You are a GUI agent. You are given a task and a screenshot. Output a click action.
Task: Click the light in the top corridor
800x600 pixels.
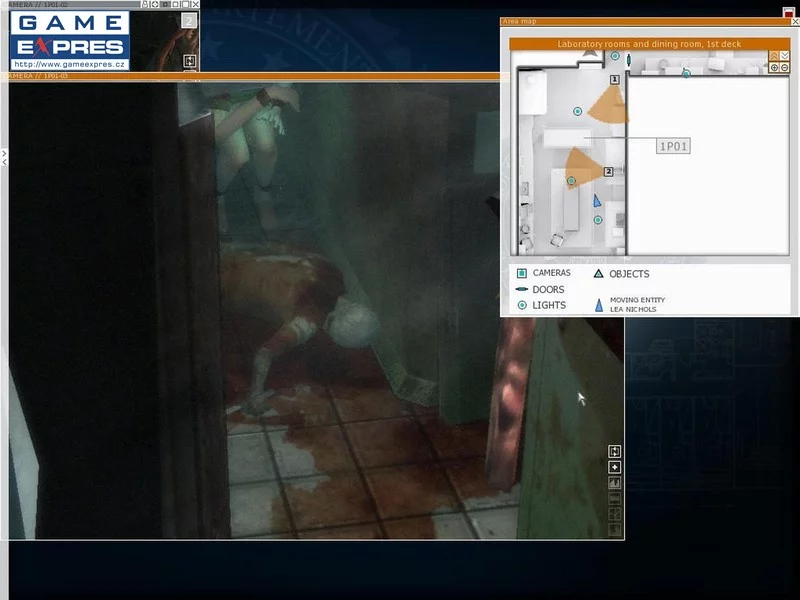pos(686,73)
